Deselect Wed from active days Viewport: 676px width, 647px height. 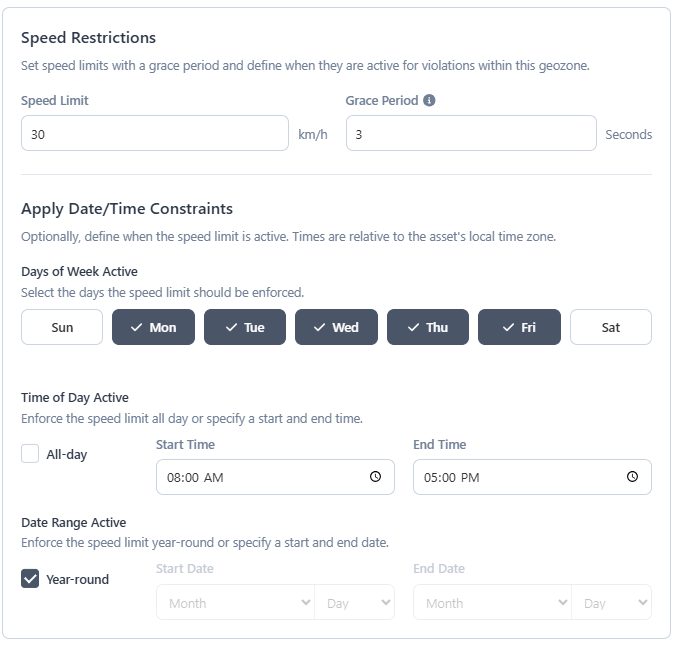pos(336,327)
